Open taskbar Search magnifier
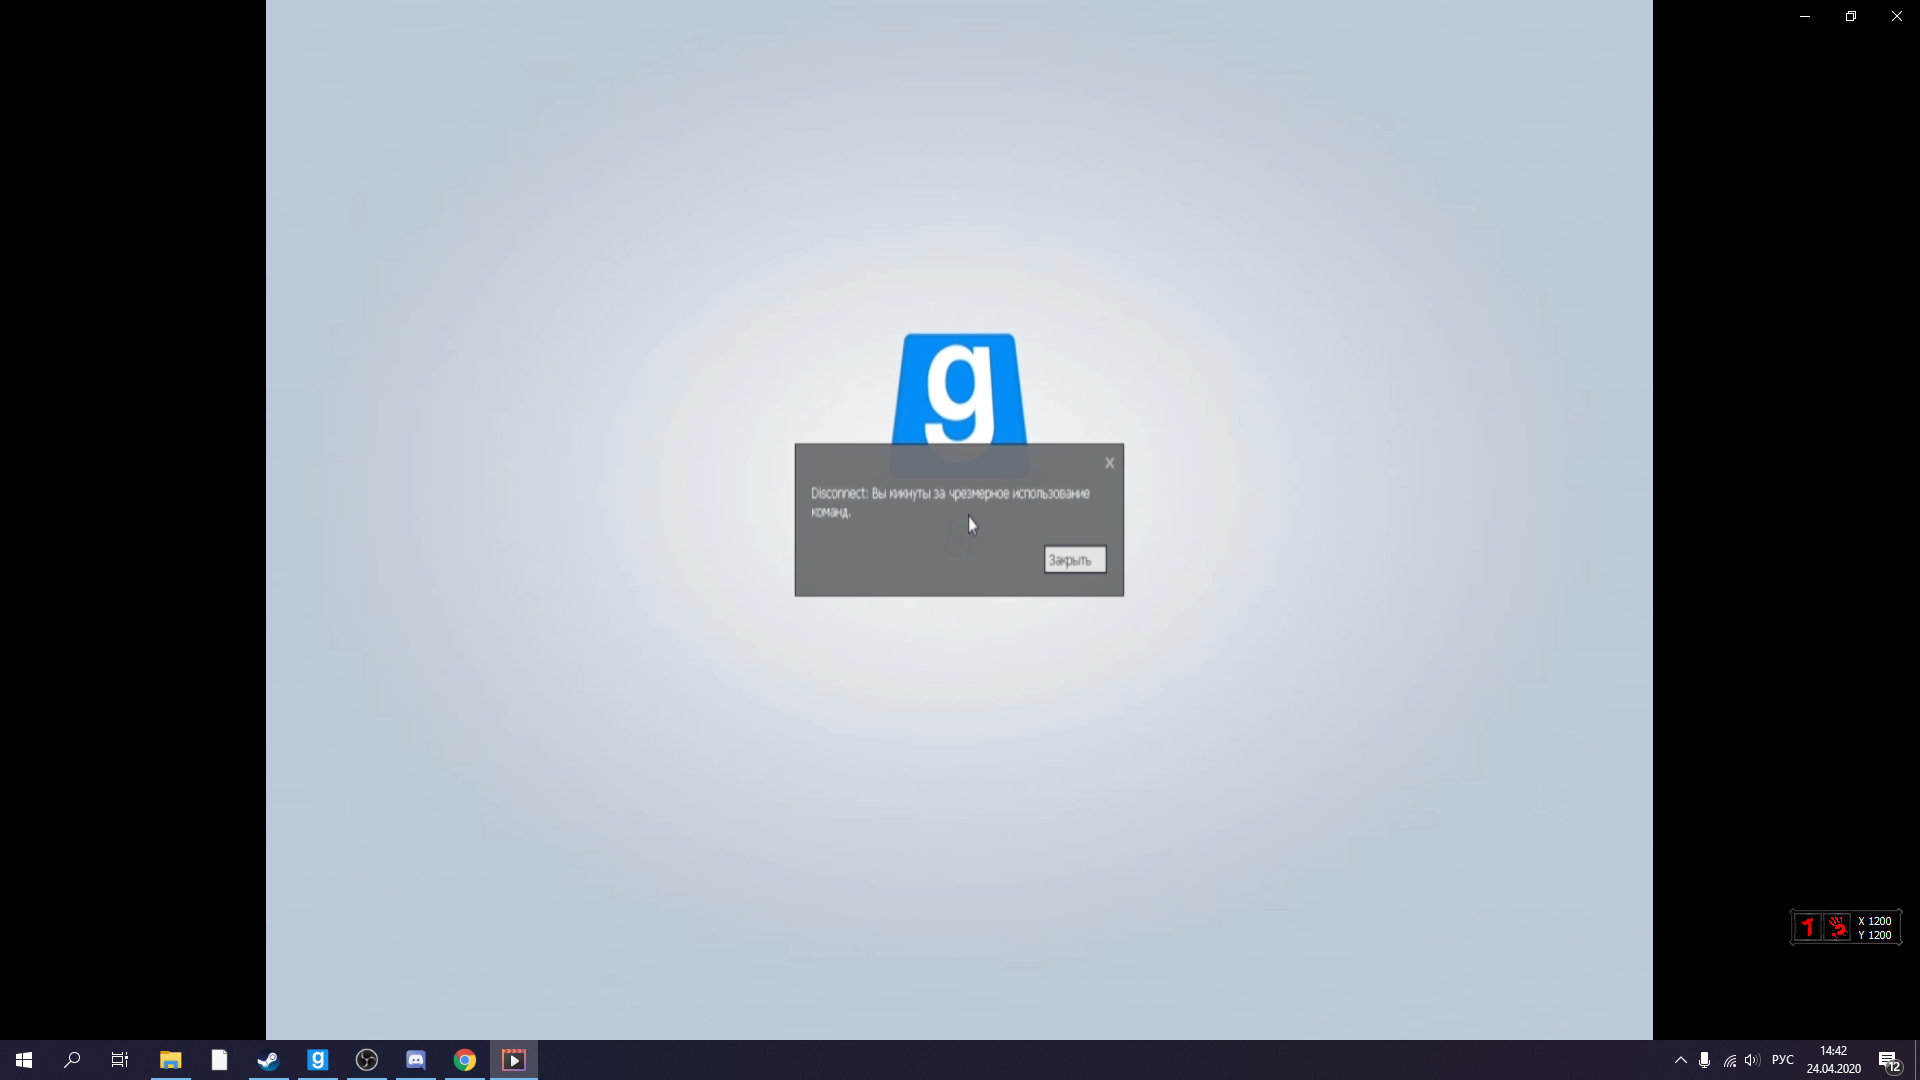The image size is (1920, 1080). [72, 1060]
